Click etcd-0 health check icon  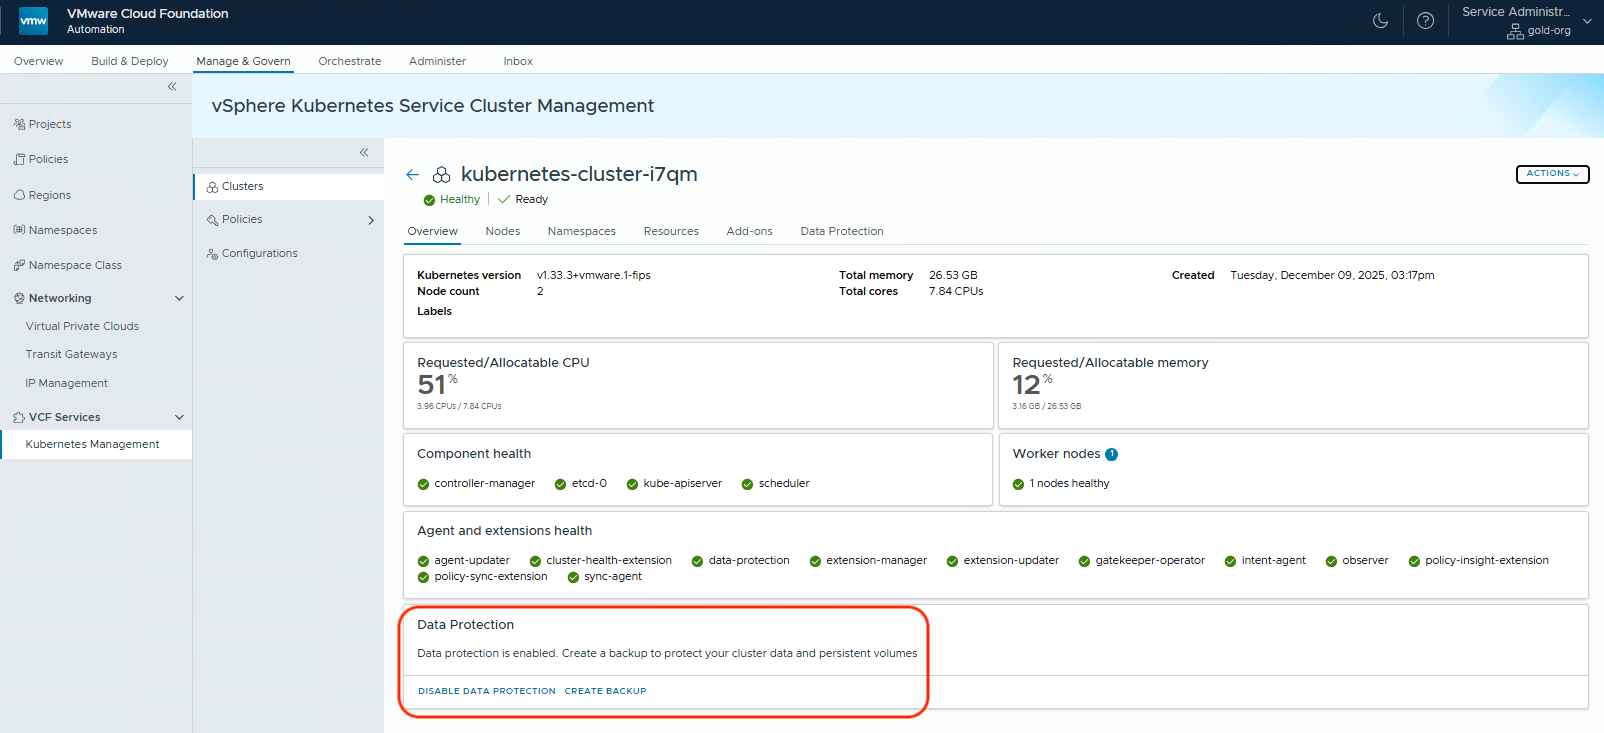[x=561, y=484]
